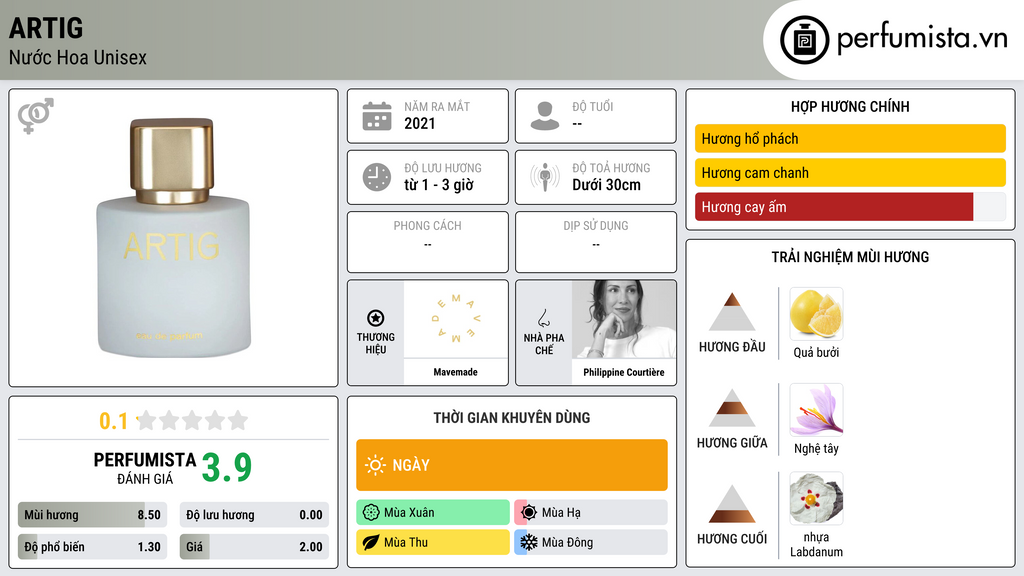
Task: Click the Độ lưu hương 0.00 score bar
Action: (254, 515)
